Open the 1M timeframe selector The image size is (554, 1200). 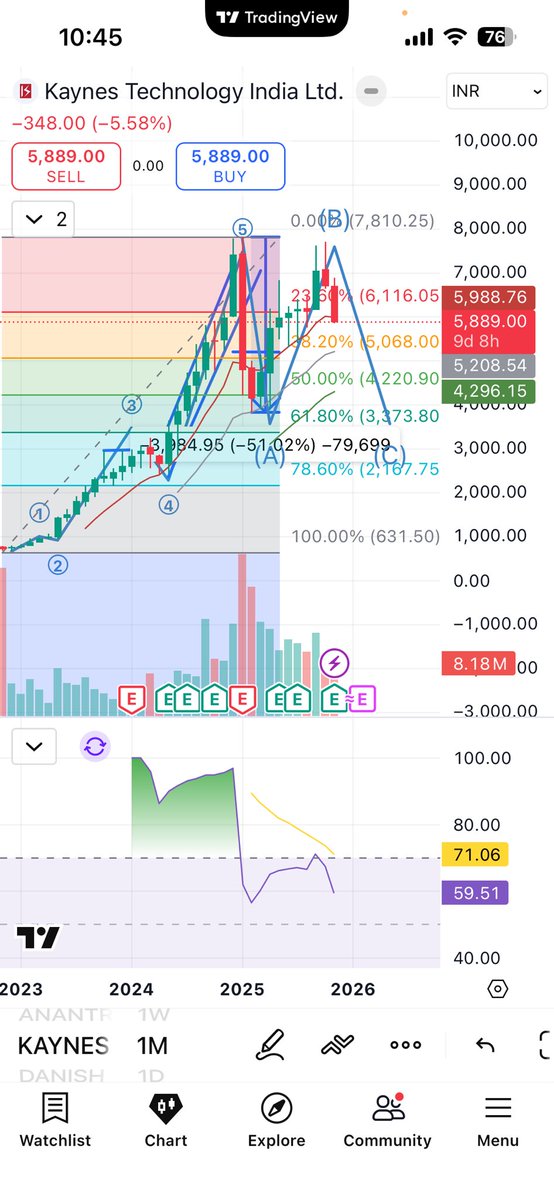coord(152,1046)
